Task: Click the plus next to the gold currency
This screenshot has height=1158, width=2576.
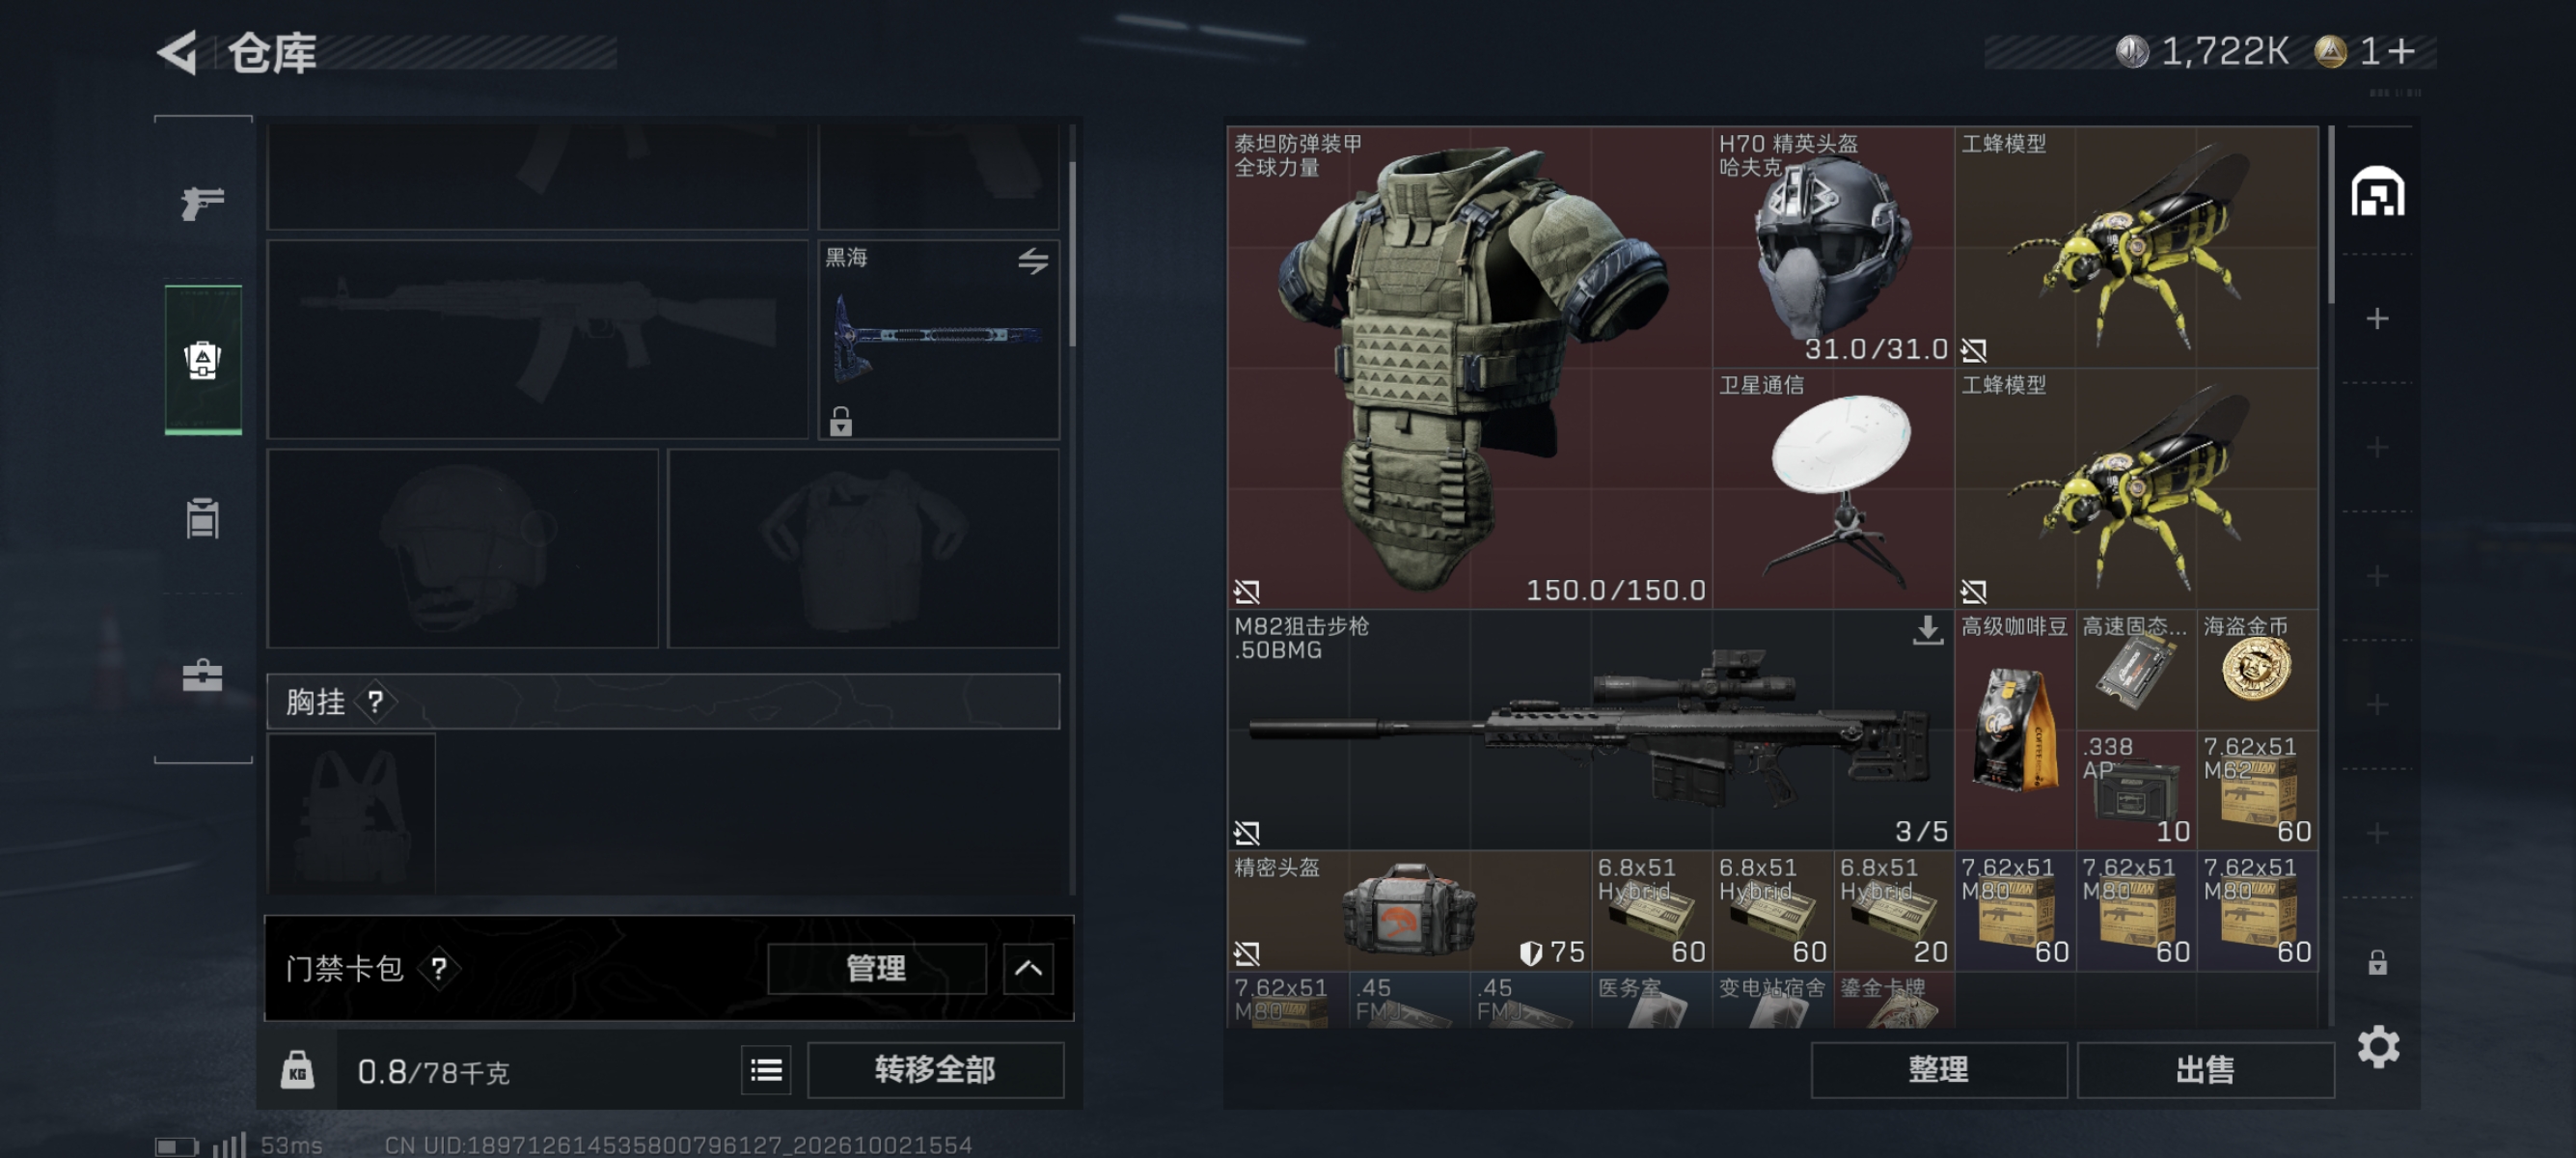Action: 2402,51
